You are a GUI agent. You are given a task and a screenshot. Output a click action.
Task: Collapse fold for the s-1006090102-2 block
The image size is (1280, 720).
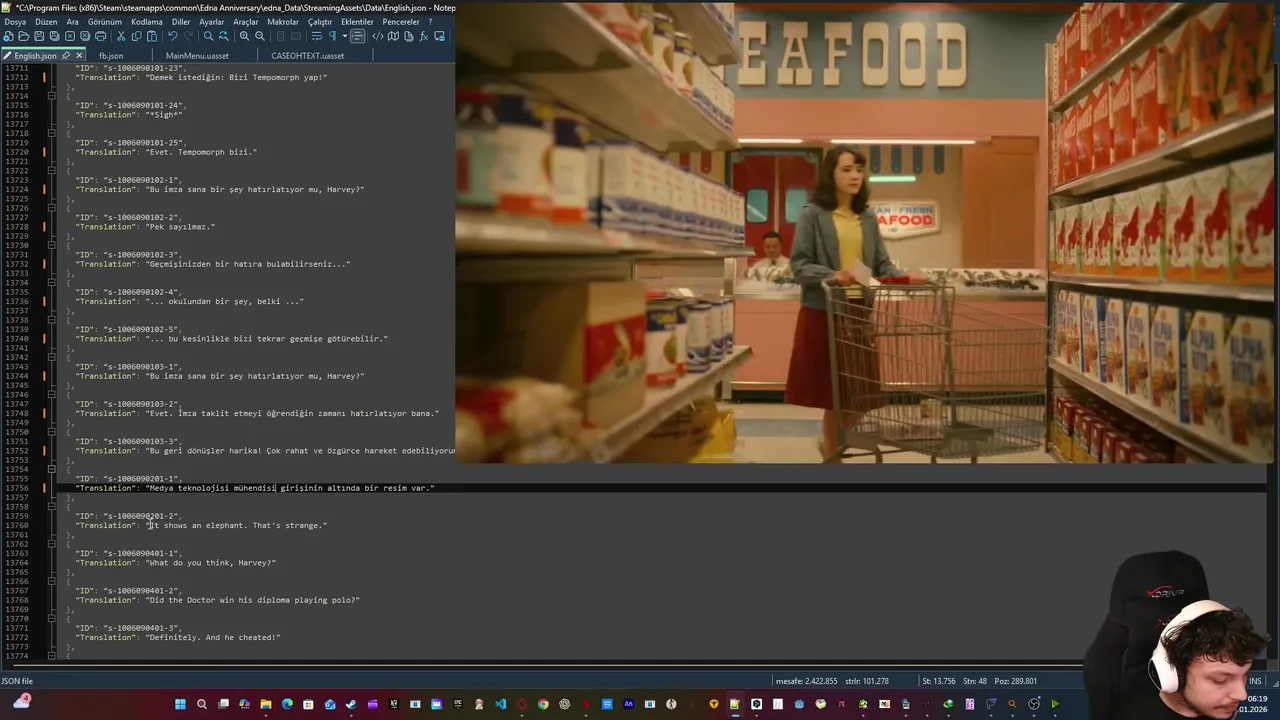52,208
